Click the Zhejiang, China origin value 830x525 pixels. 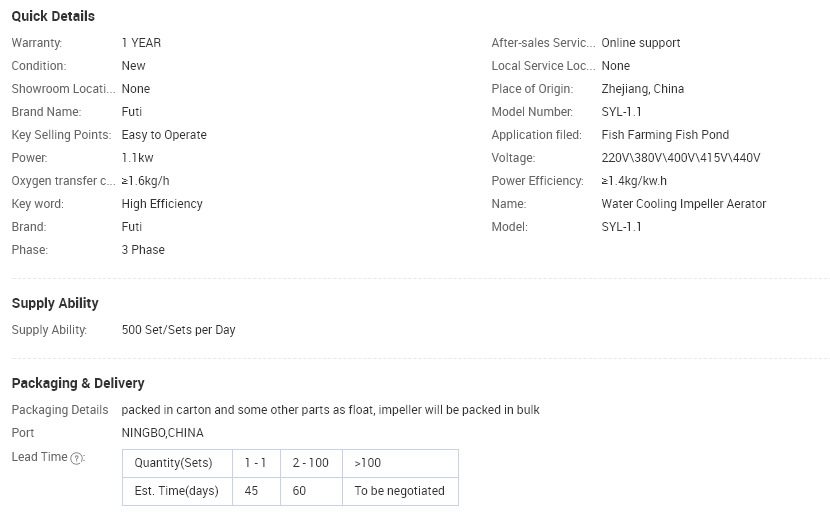coord(643,89)
